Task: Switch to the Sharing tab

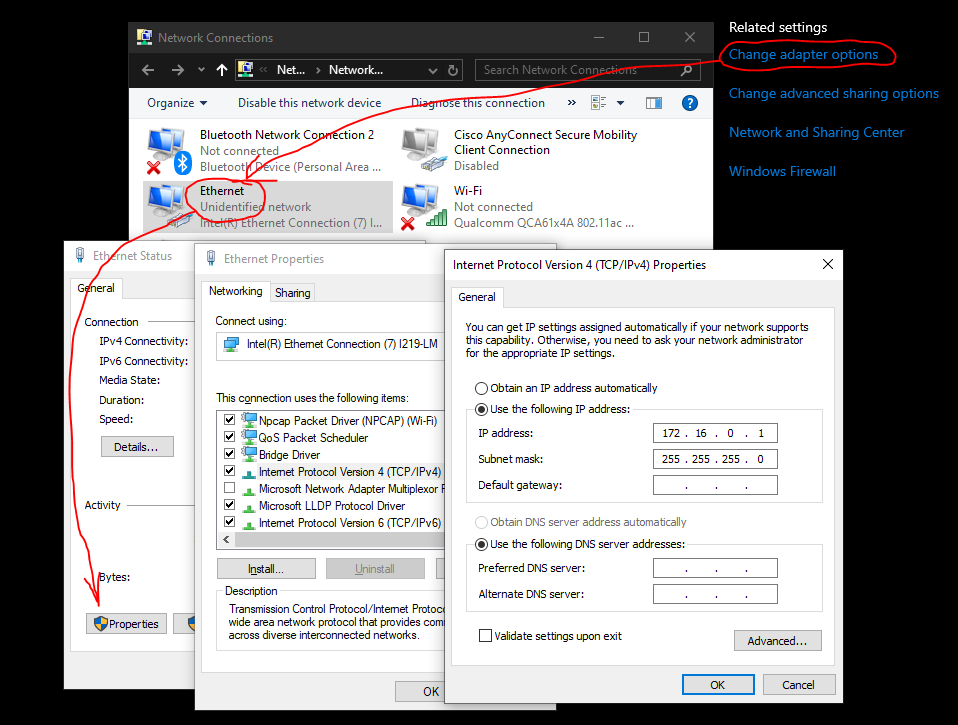Action: (292, 293)
